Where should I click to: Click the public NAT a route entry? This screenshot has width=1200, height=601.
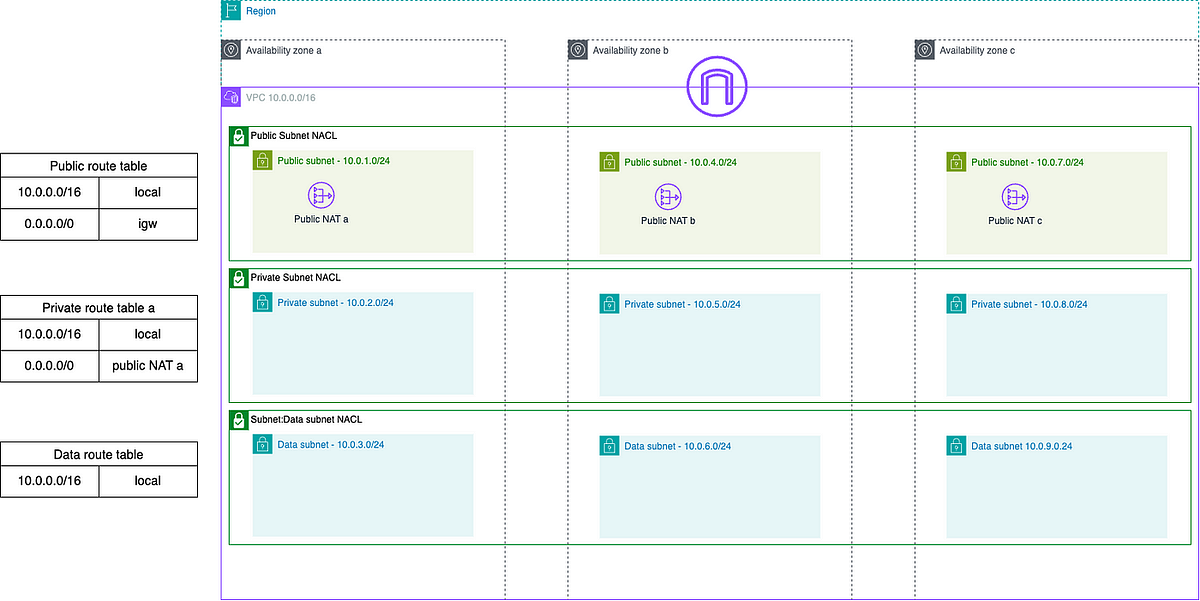148,366
